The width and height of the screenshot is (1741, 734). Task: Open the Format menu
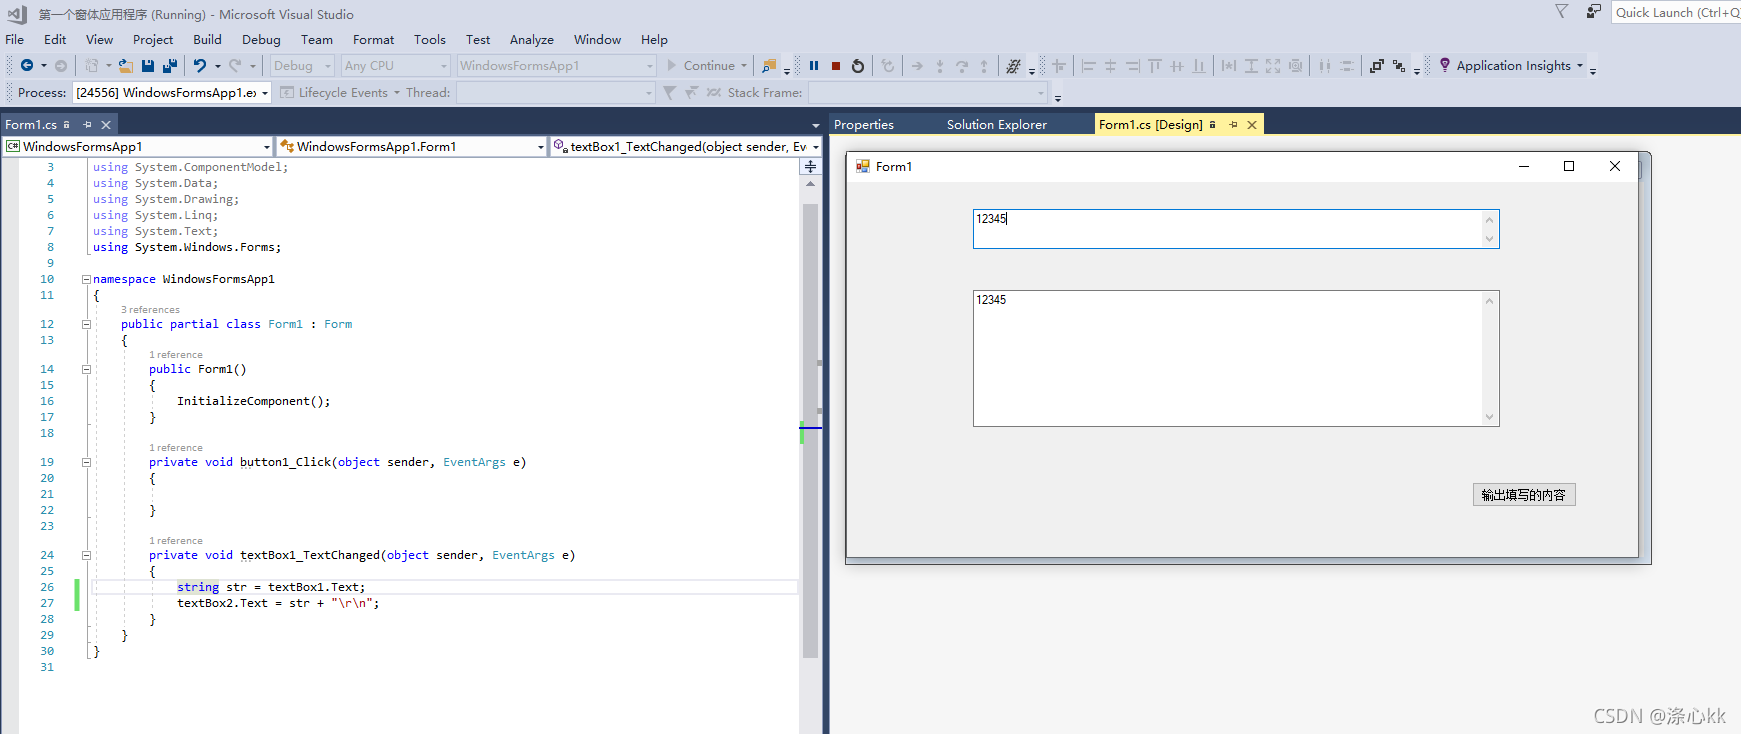coord(373,40)
